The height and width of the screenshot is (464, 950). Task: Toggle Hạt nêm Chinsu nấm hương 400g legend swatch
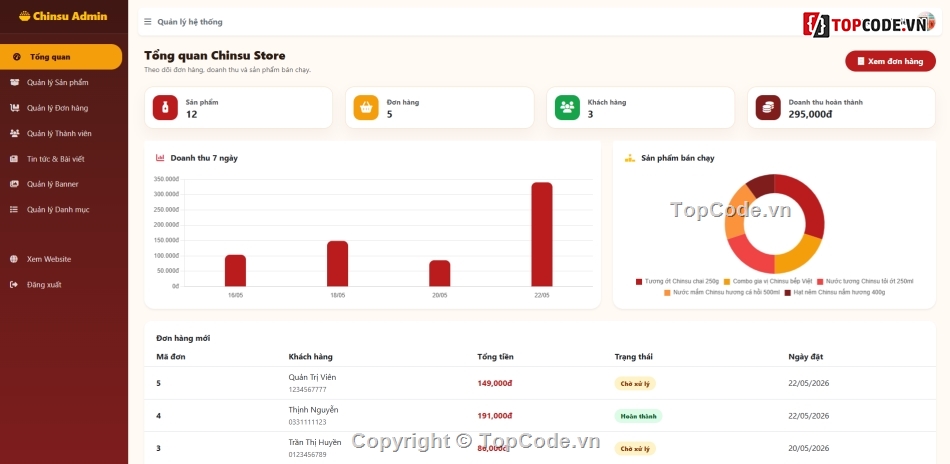(x=788, y=293)
